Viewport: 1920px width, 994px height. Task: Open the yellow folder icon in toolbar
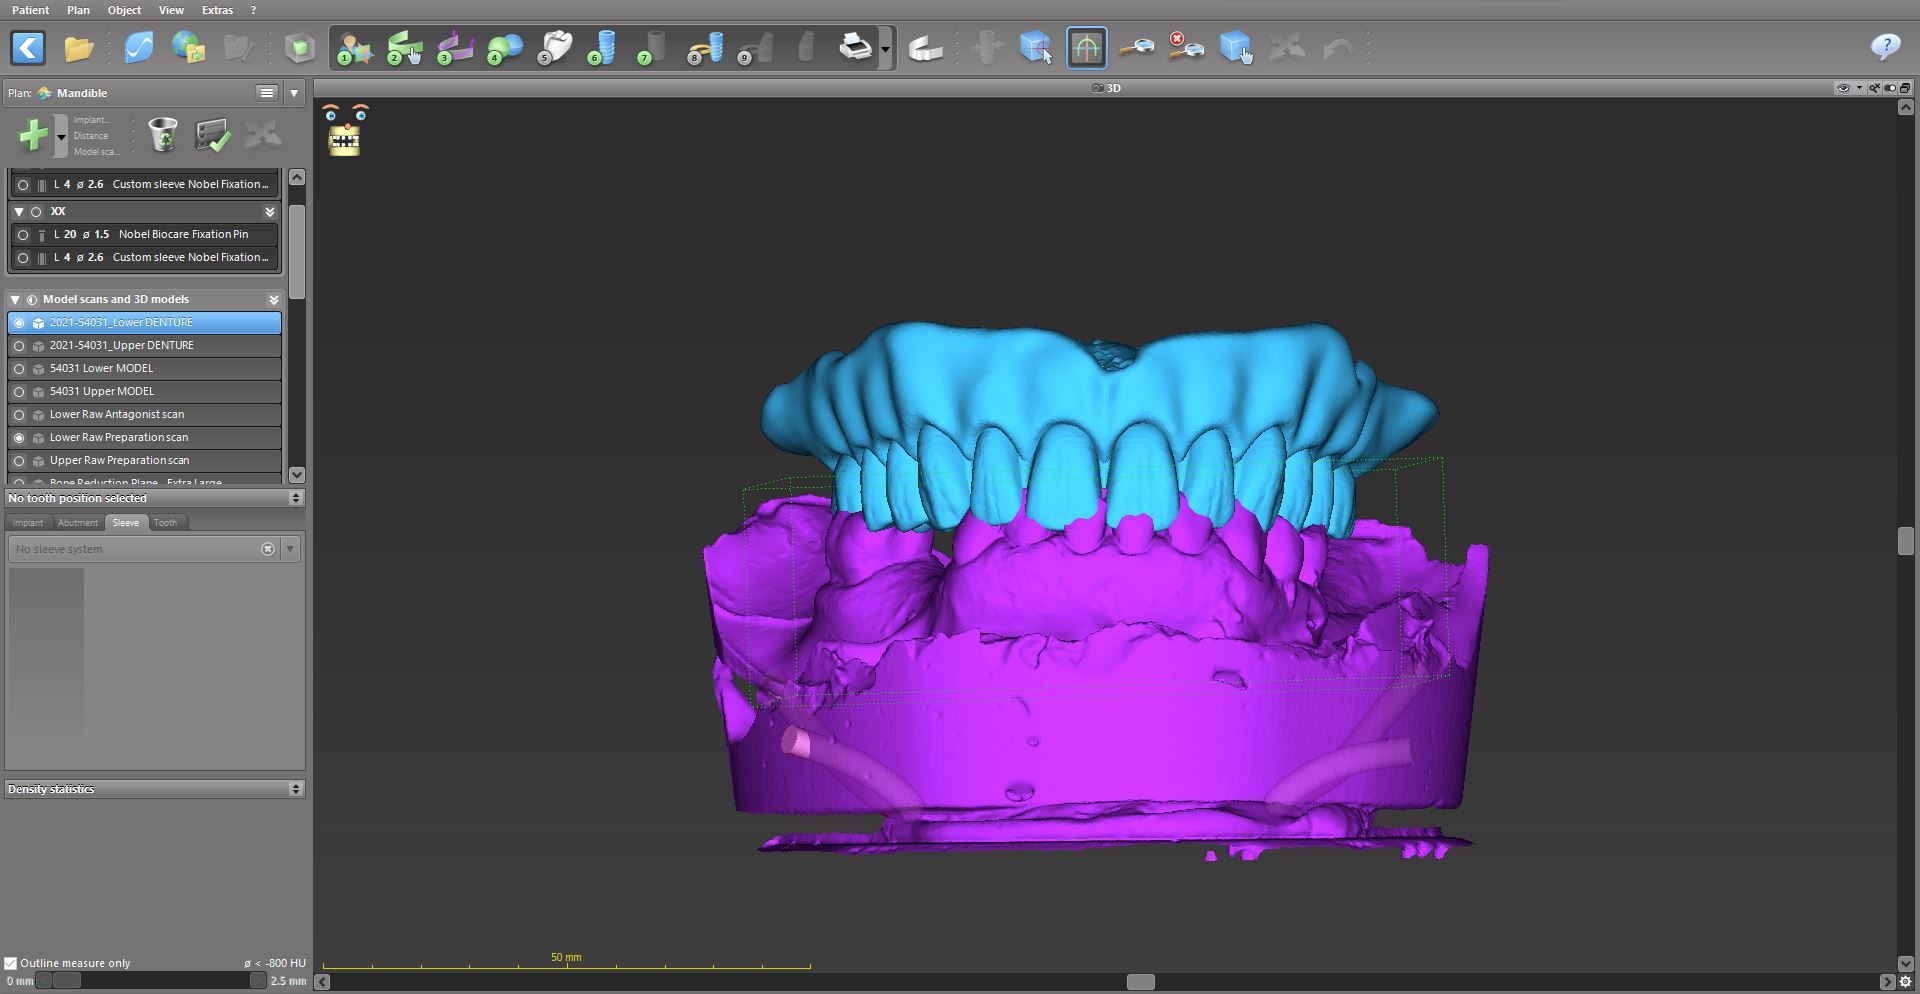tap(79, 48)
